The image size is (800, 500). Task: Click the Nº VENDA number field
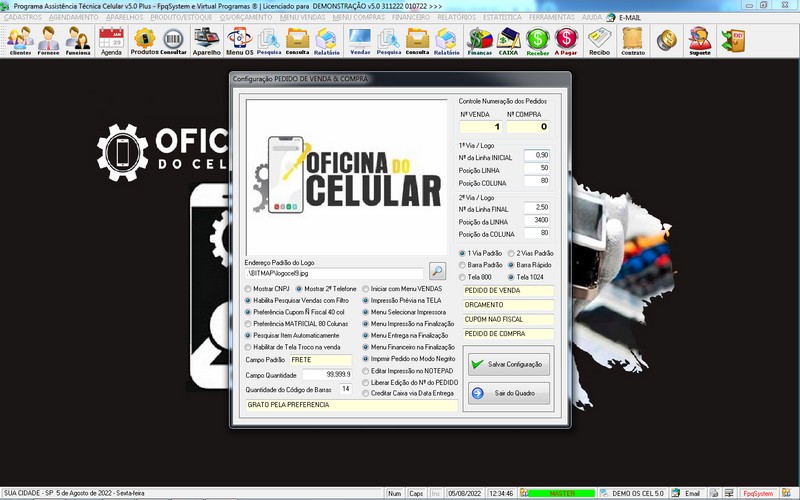pyautogui.click(x=481, y=127)
